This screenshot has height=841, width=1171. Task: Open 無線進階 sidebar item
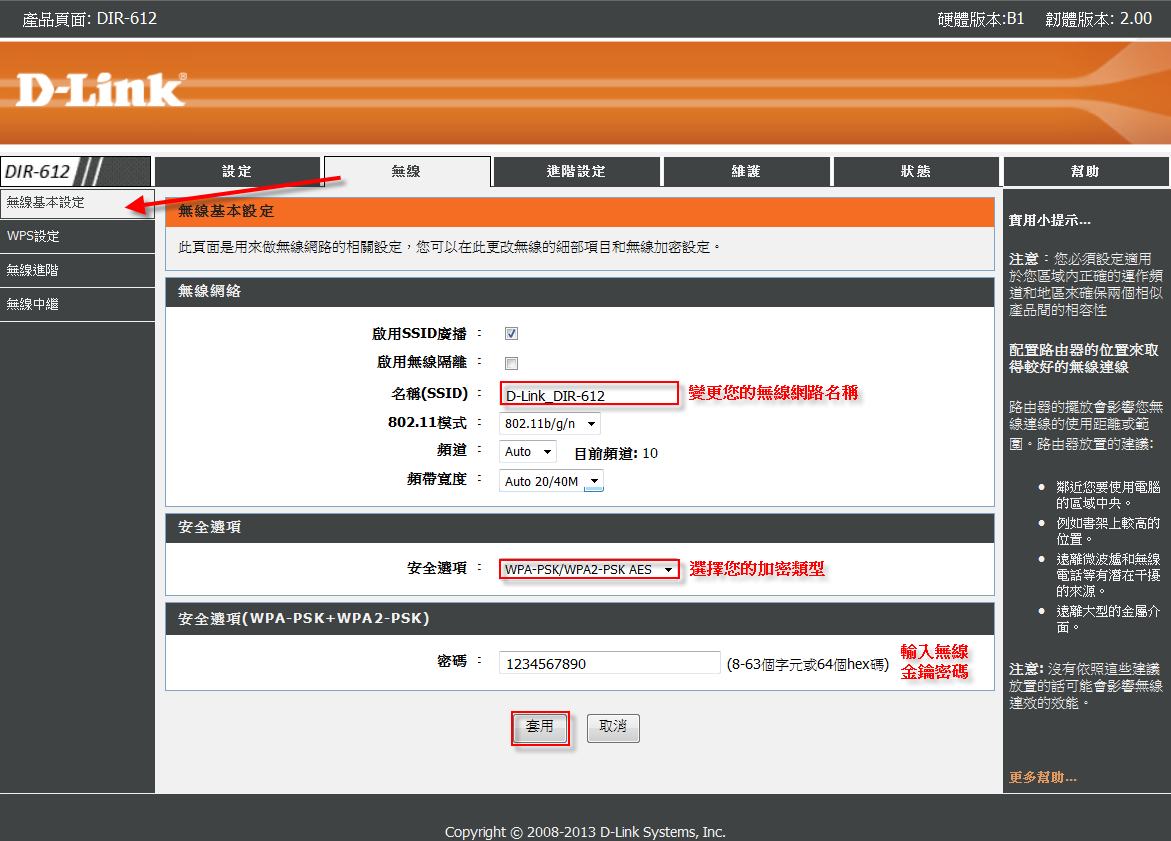click(77, 270)
